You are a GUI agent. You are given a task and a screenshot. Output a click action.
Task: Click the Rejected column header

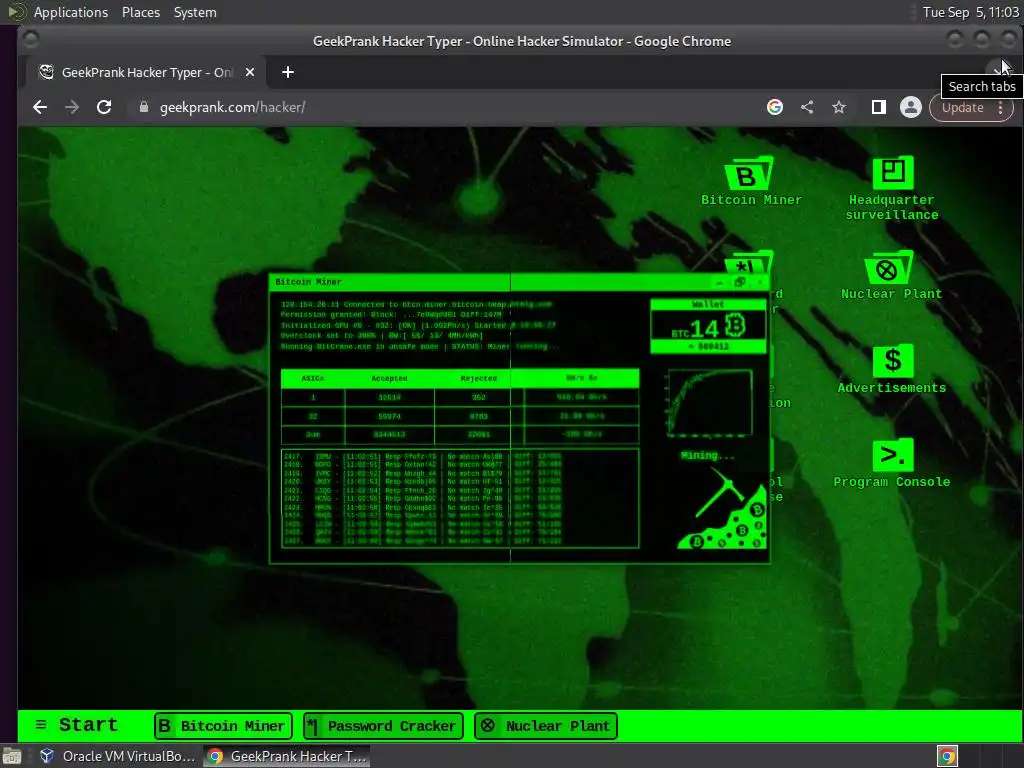pyautogui.click(x=479, y=378)
